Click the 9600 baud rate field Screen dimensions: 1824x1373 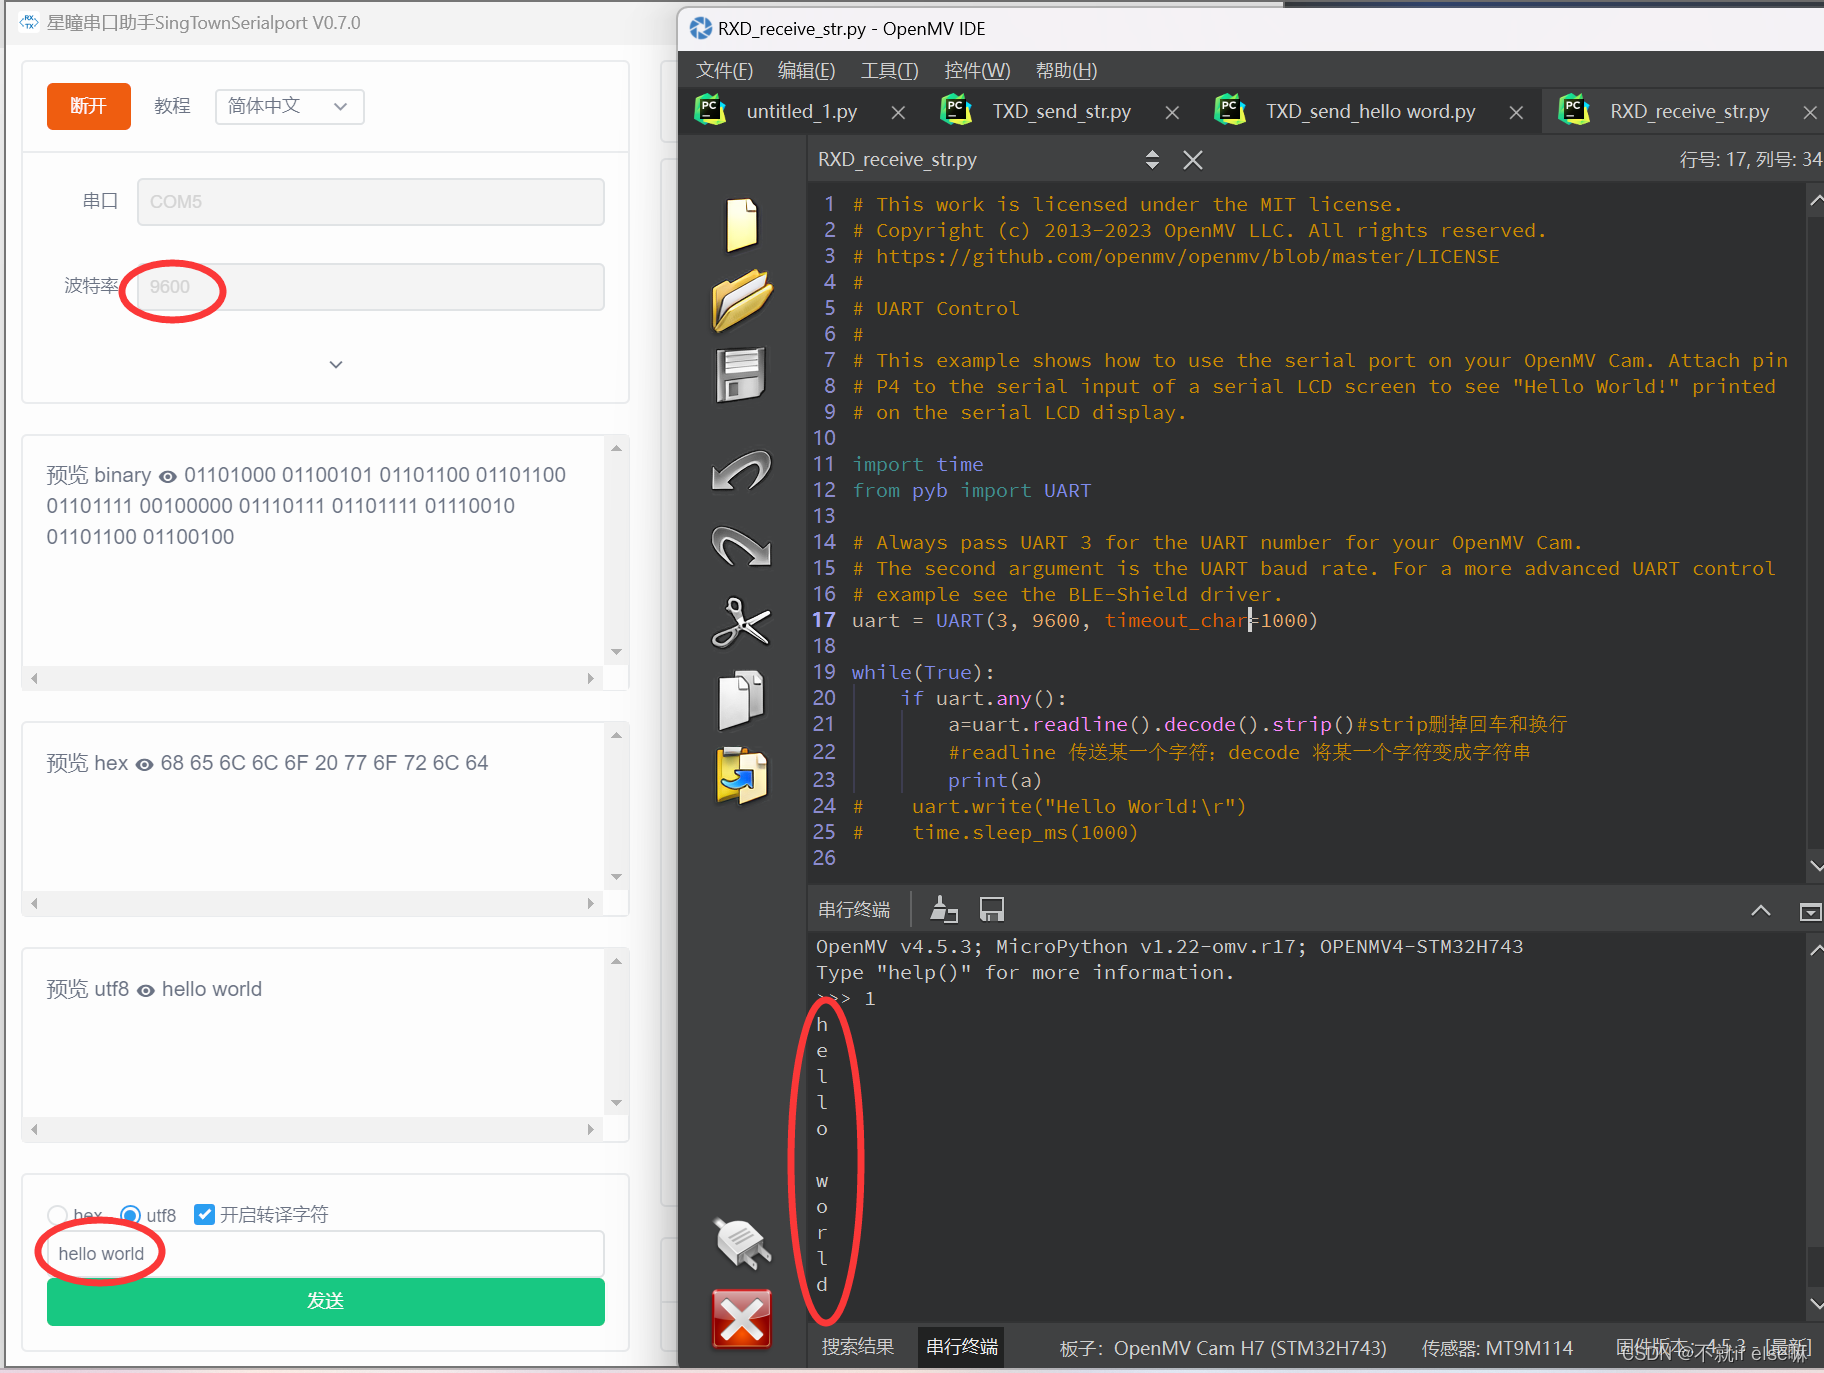coord(370,287)
